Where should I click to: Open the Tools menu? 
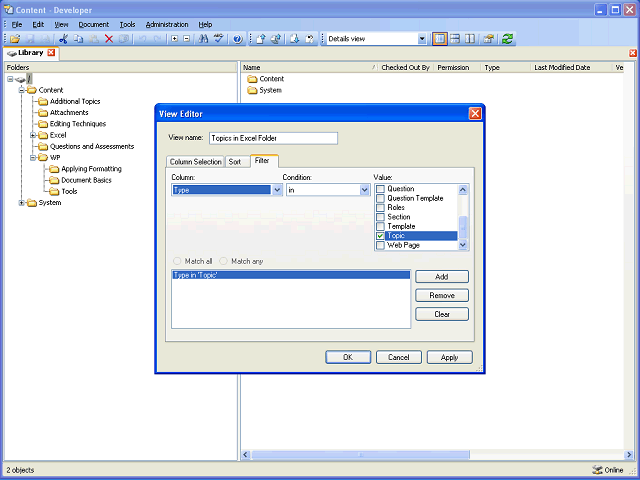[127, 24]
